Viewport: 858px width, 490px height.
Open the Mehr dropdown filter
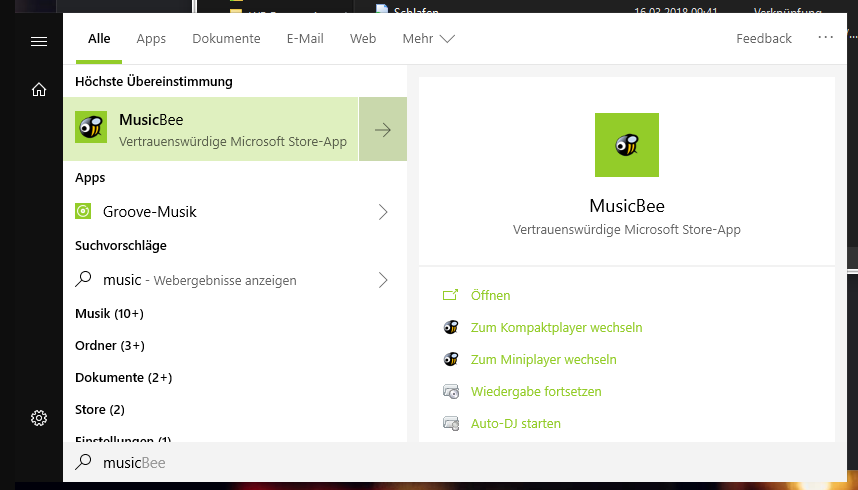coord(428,39)
